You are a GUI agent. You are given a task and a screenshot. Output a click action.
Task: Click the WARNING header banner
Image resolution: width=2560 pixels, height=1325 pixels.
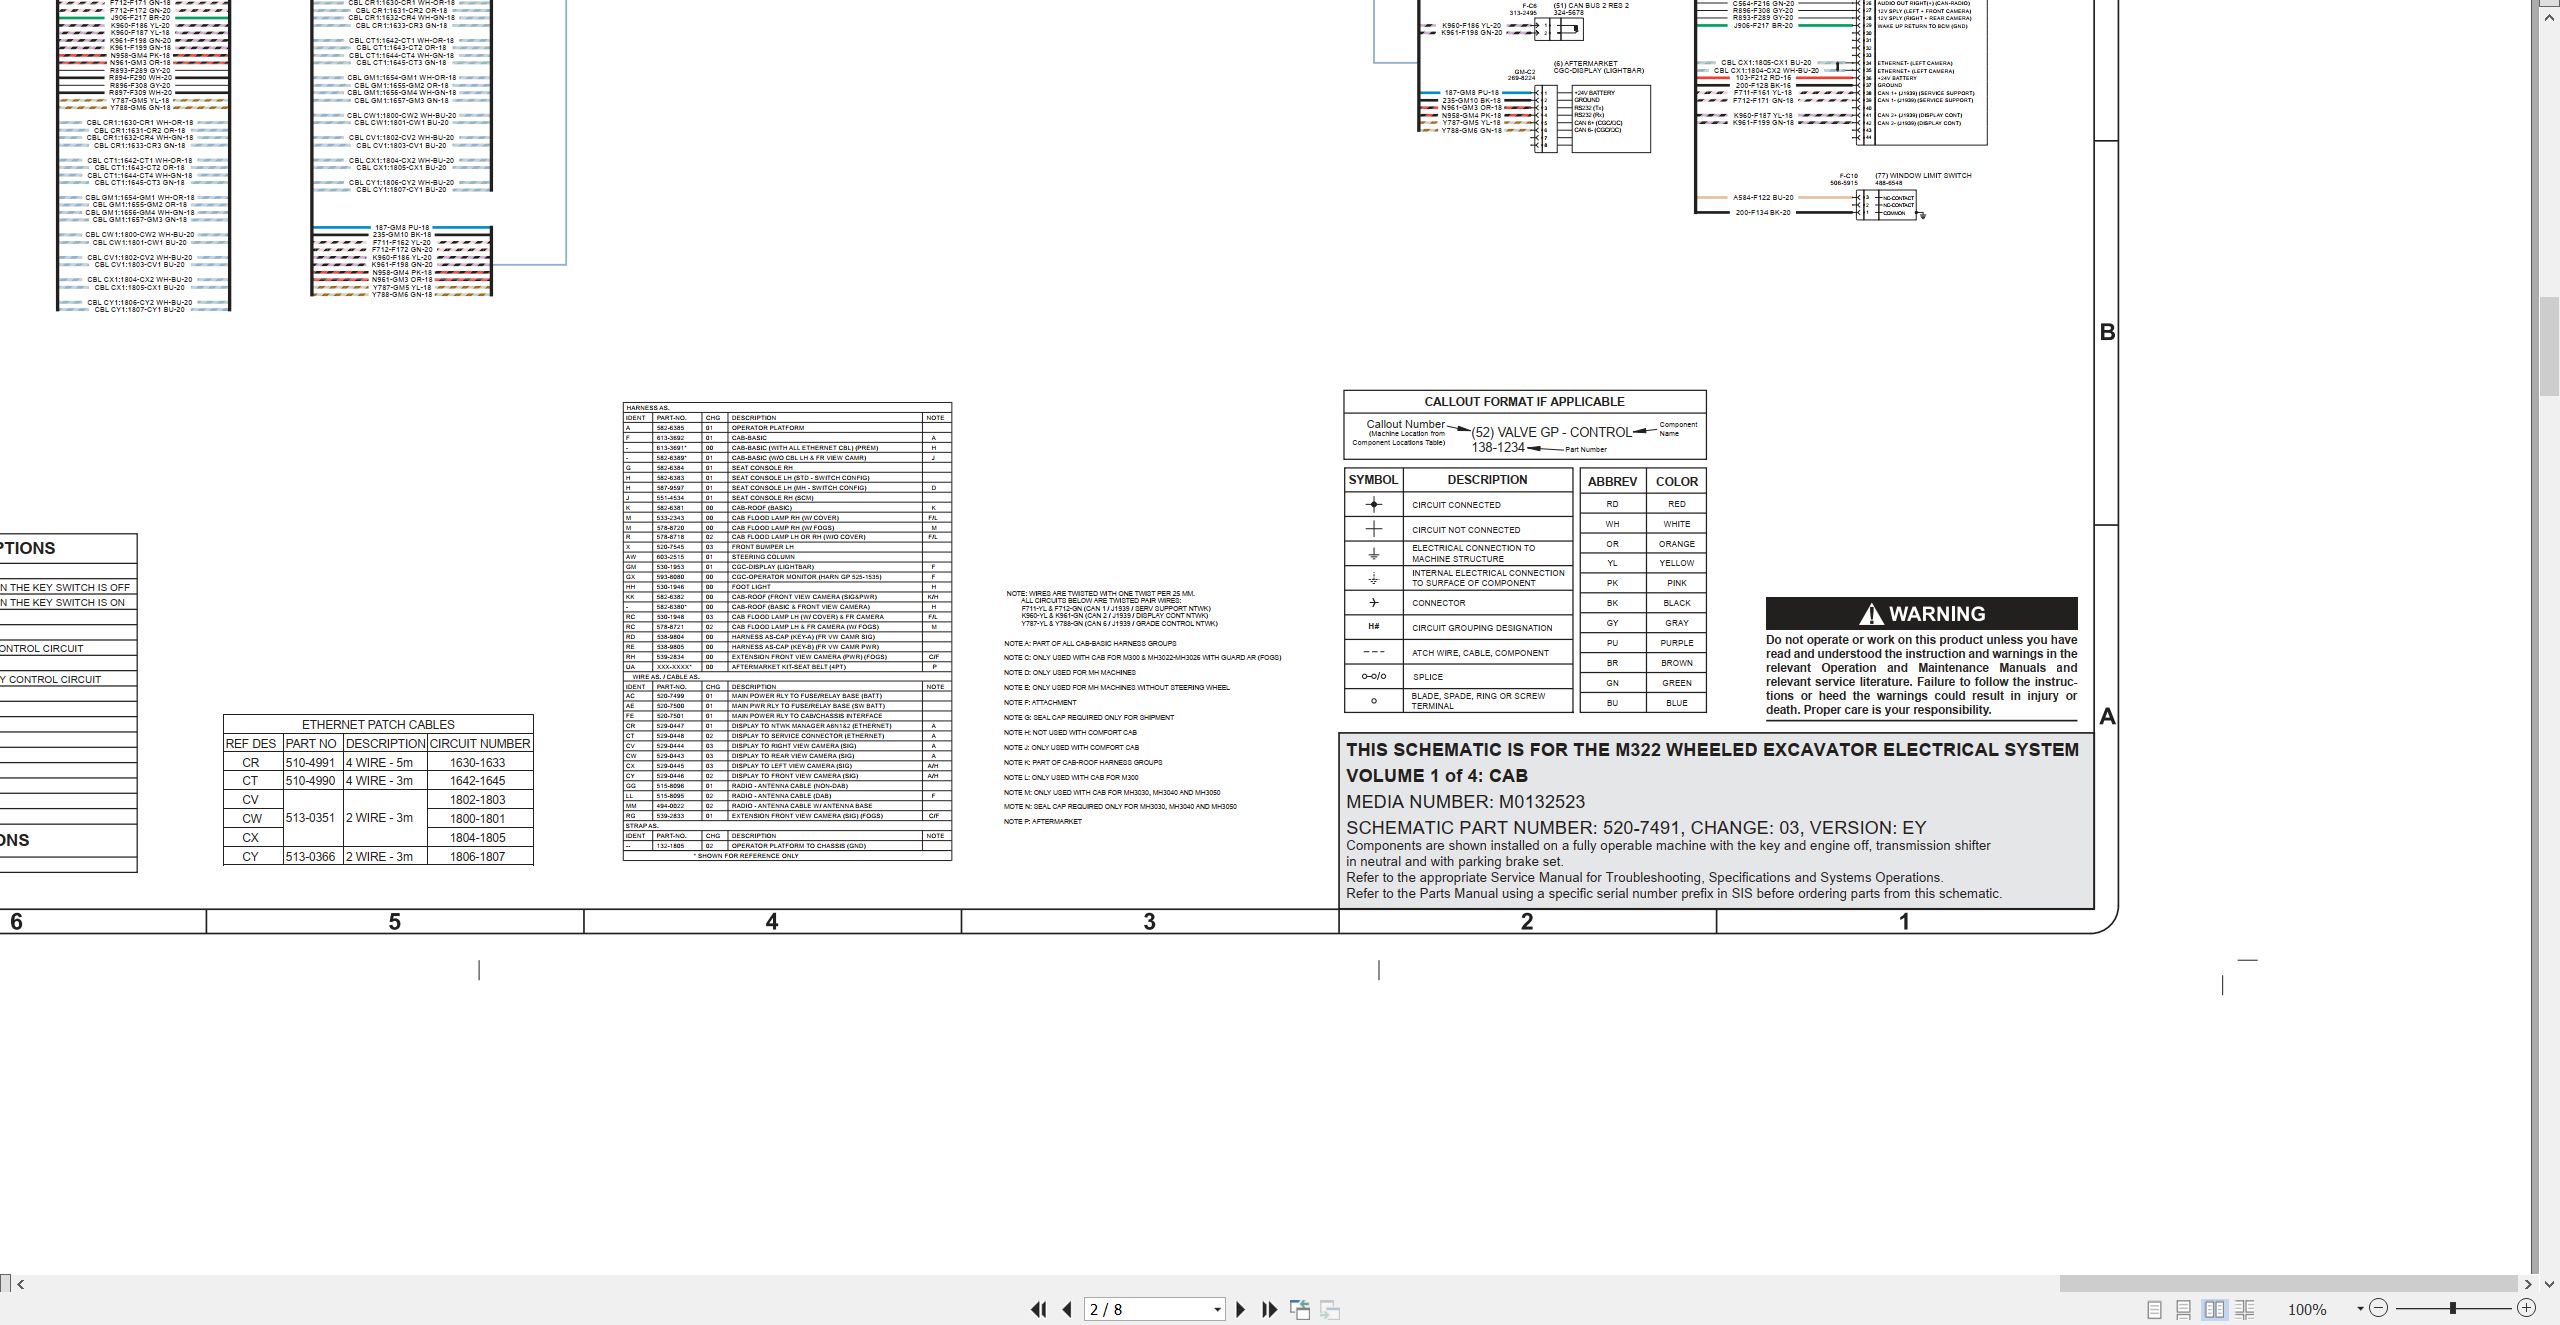(x=1921, y=613)
